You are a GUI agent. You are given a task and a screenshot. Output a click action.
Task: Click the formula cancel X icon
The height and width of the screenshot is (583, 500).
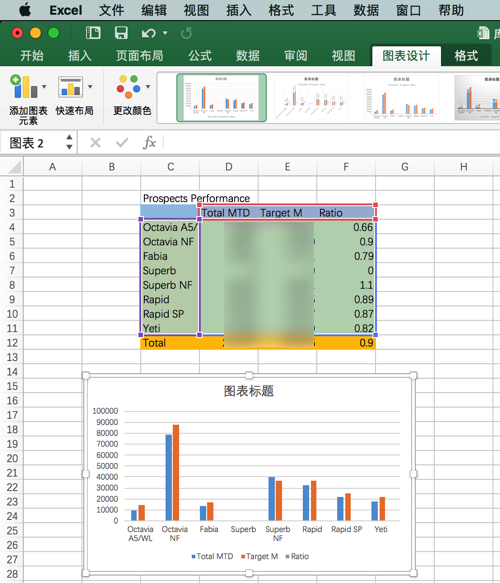coord(96,142)
